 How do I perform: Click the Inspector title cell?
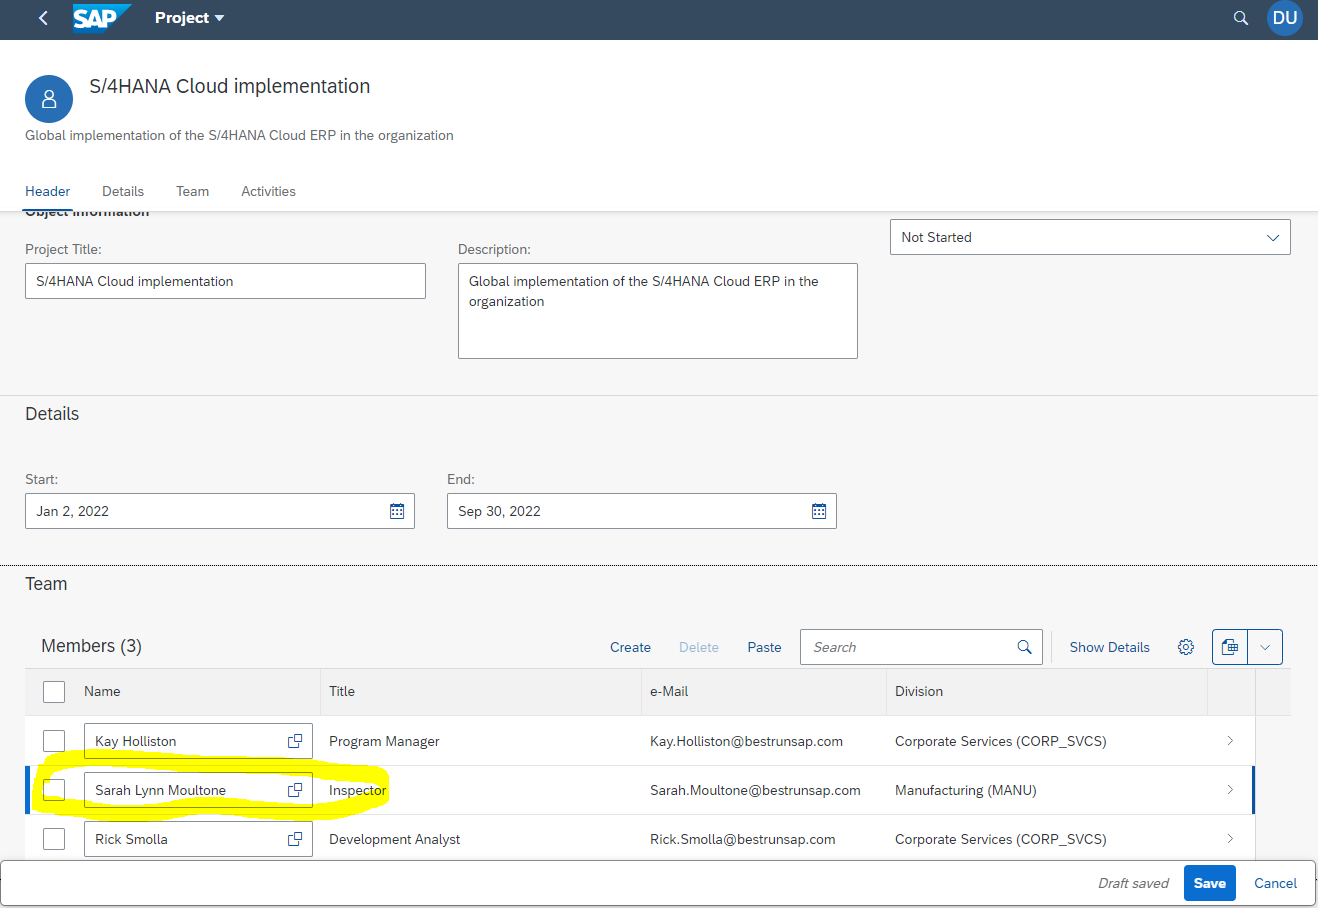tap(357, 790)
